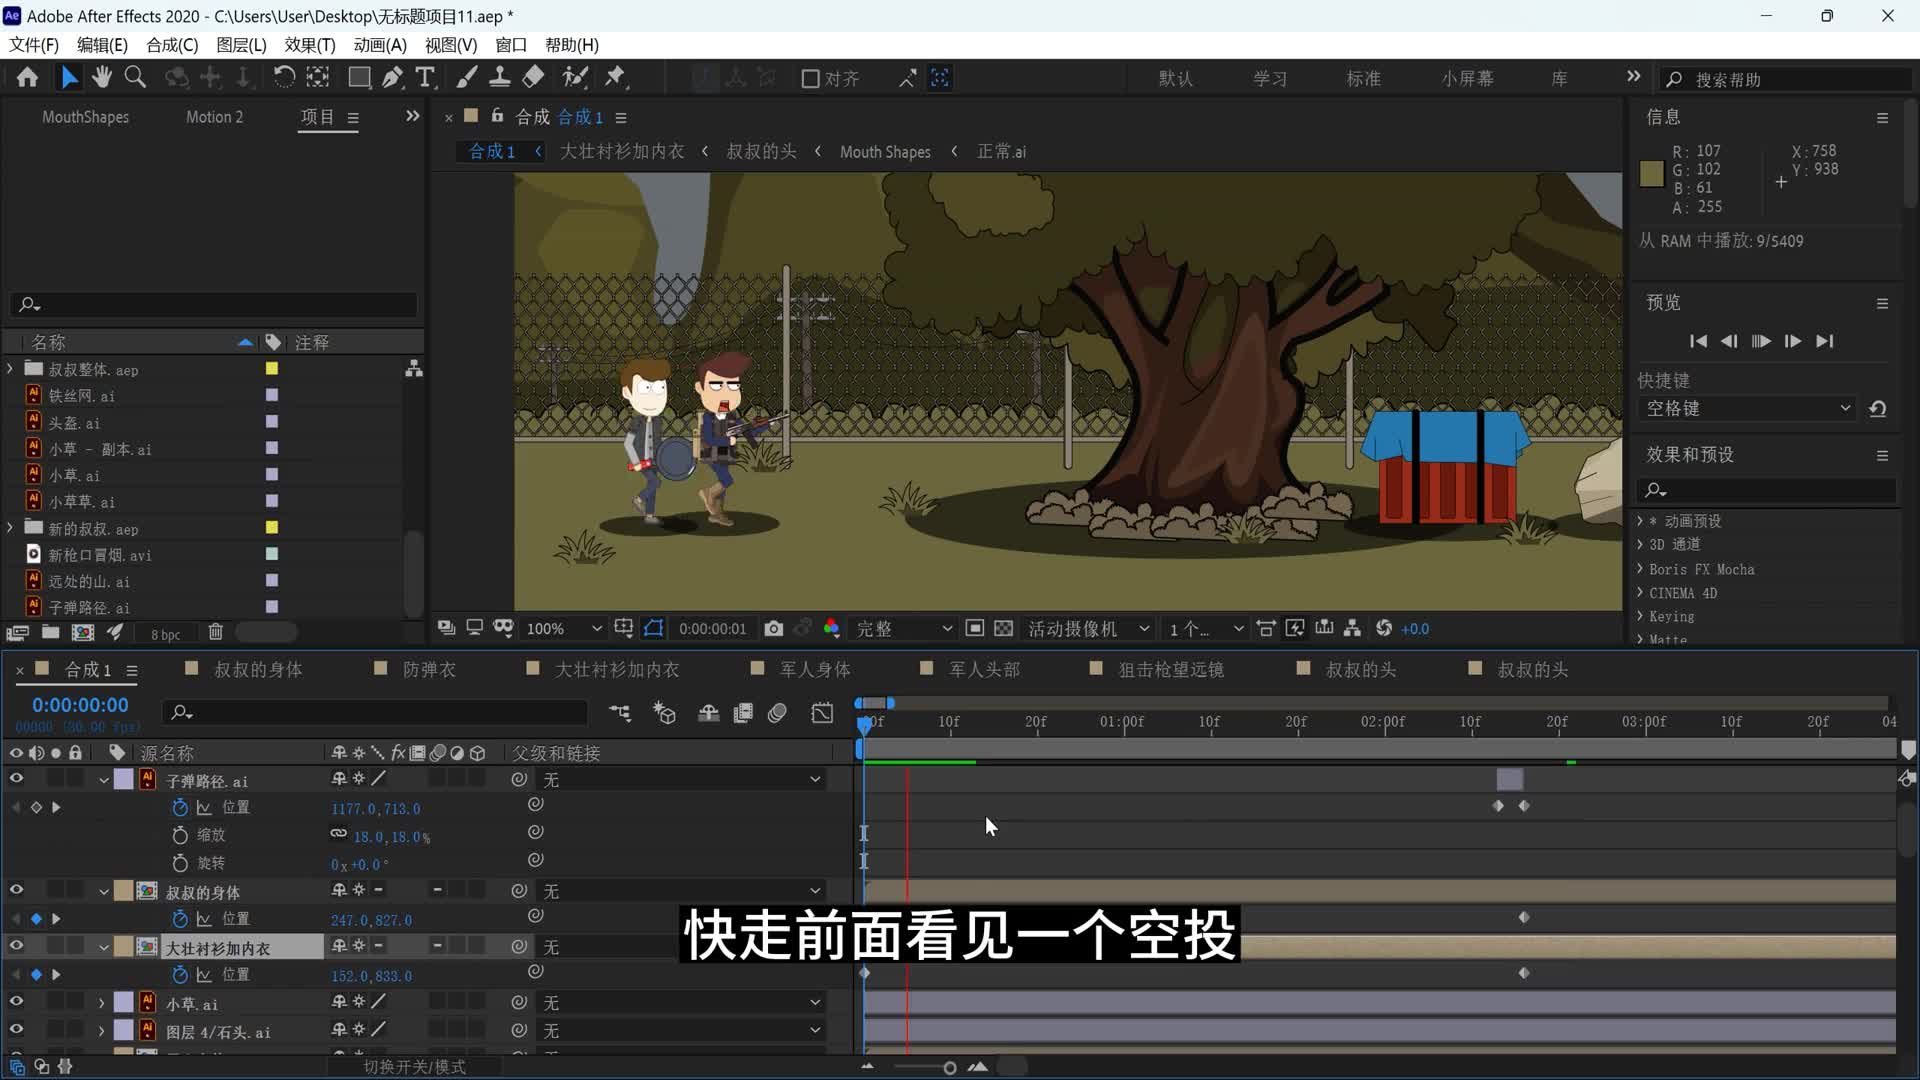This screenshot has width=1920, height=1080.
Task: Collapse the 叔叔的身体 layer properties
Action: 103,891
